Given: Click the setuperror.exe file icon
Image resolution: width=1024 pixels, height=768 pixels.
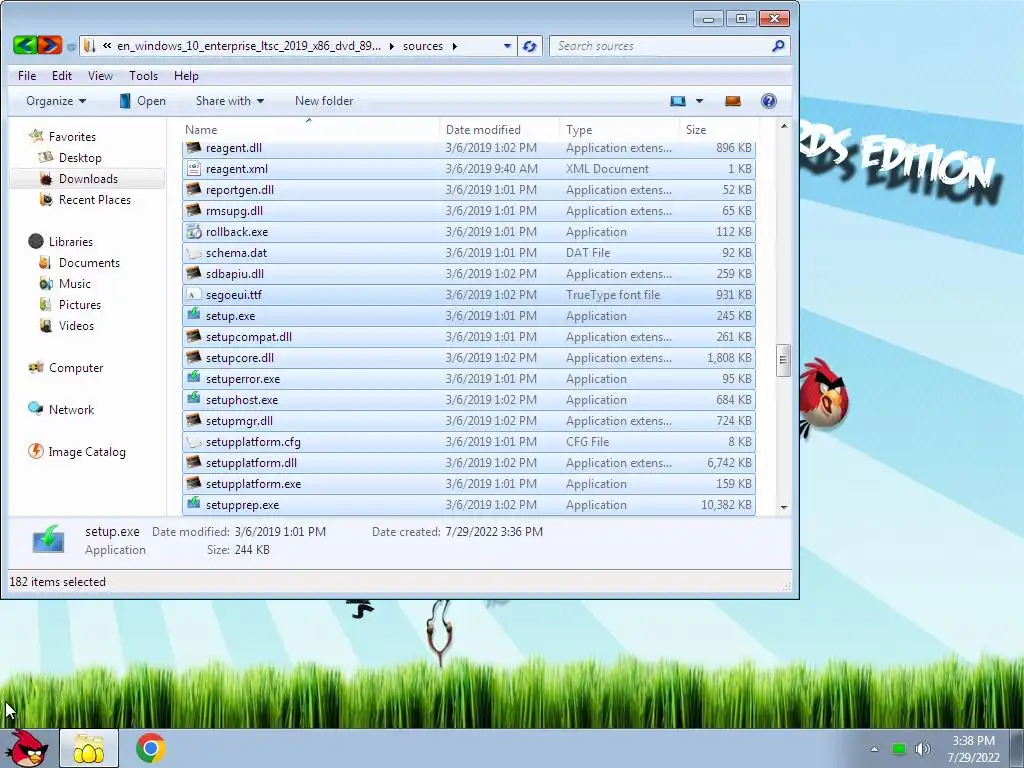Looking at the screenshot, I should [193, 377].
